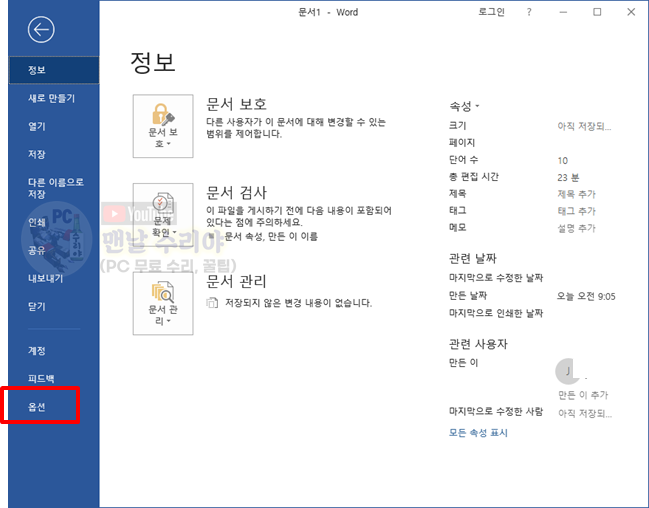Close the Word window

(631, 12)
